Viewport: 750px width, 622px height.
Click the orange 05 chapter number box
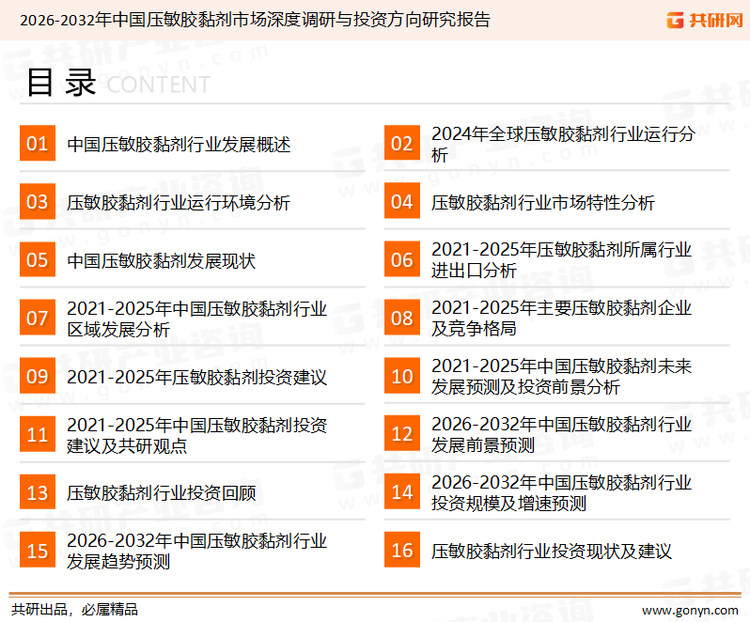tap(37, 260)
